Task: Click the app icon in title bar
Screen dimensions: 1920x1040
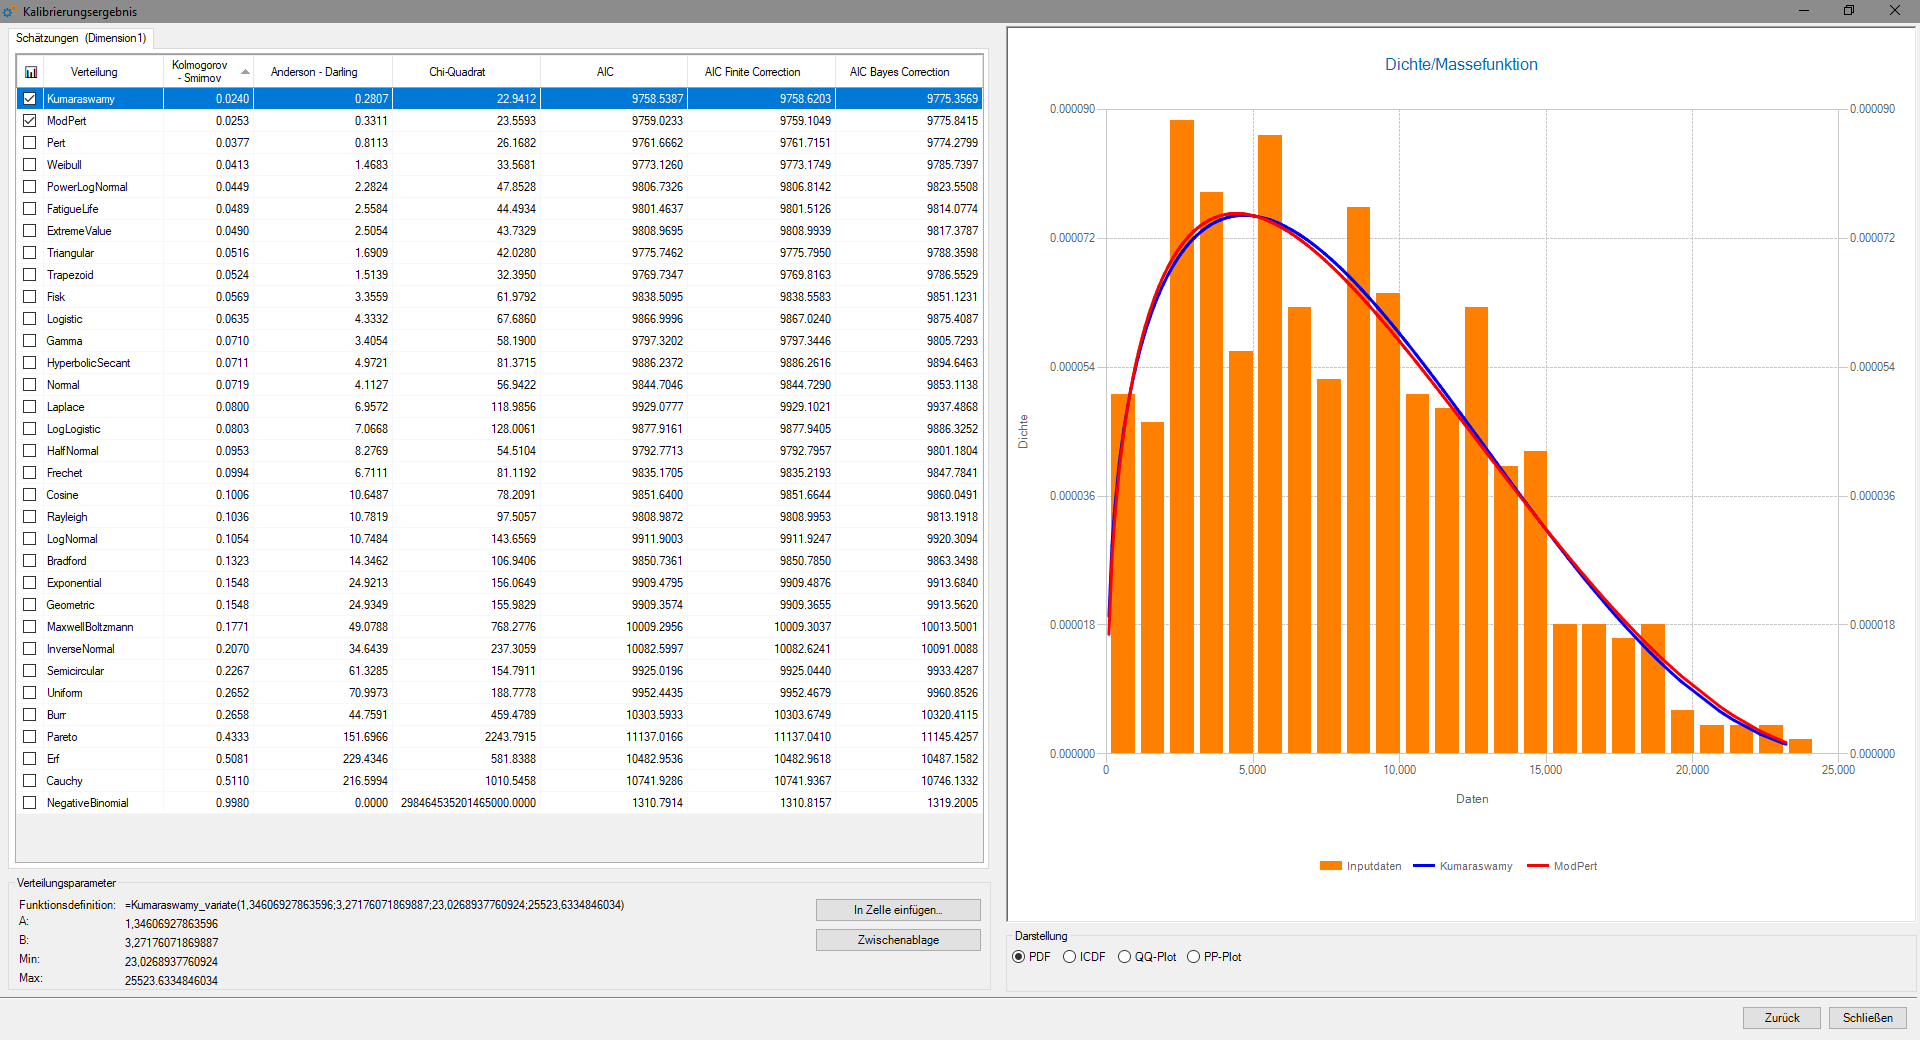Action: click(9, 11)
